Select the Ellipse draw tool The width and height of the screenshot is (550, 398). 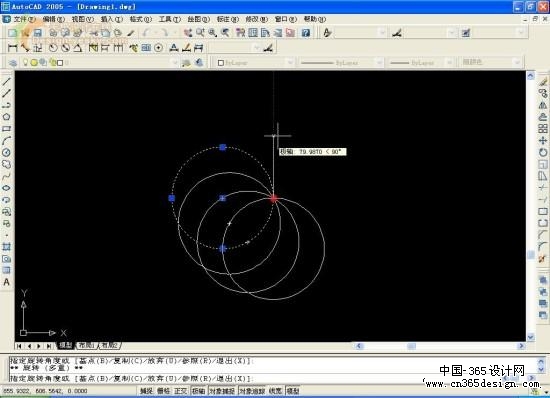pyautogui.click(x=6, y=188)
